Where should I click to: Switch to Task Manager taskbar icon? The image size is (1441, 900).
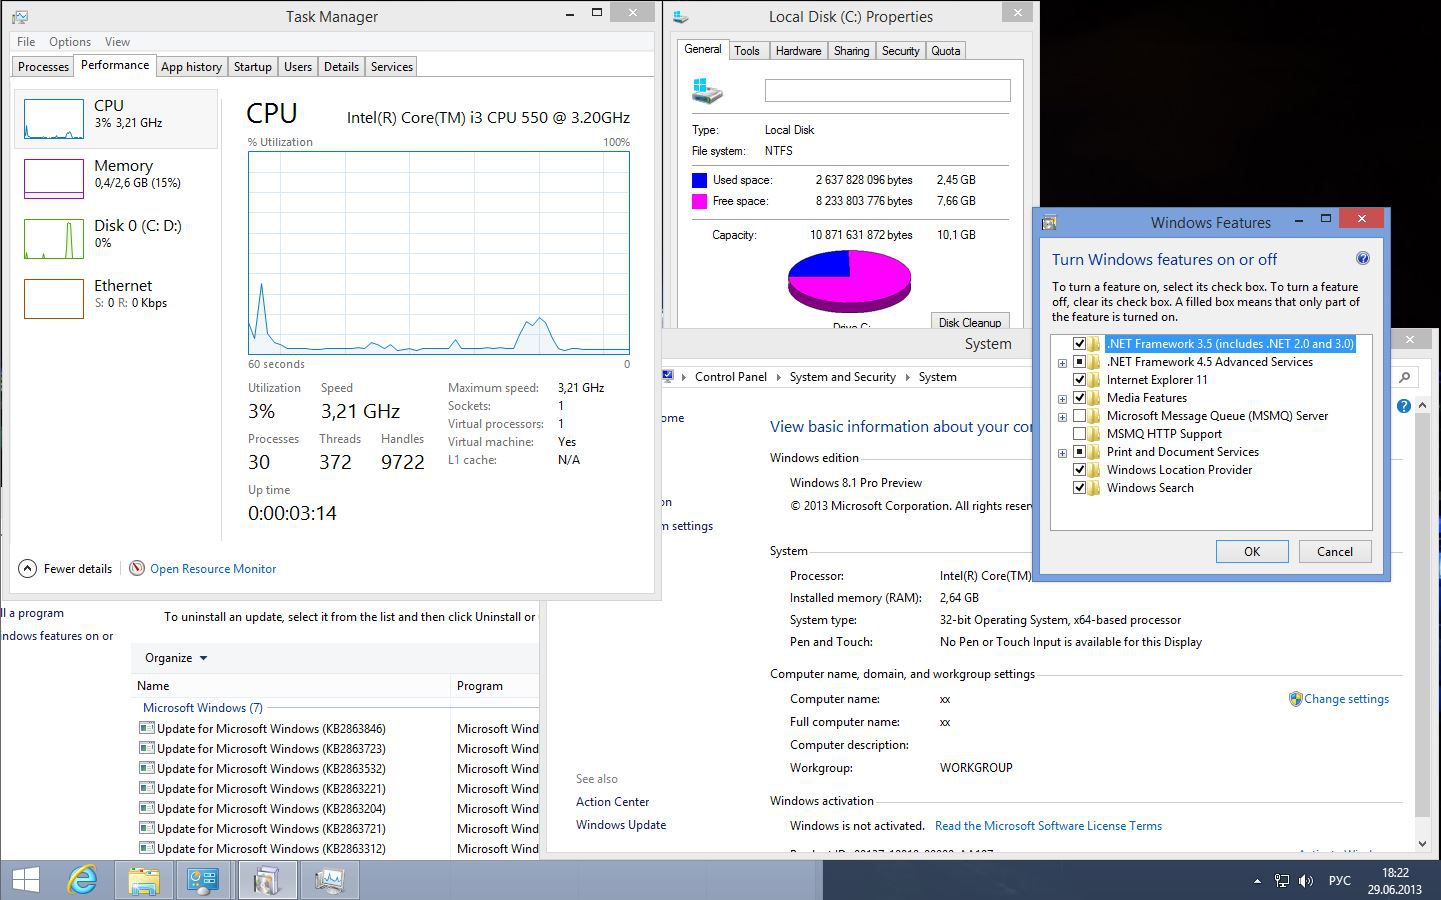point(328,880)
